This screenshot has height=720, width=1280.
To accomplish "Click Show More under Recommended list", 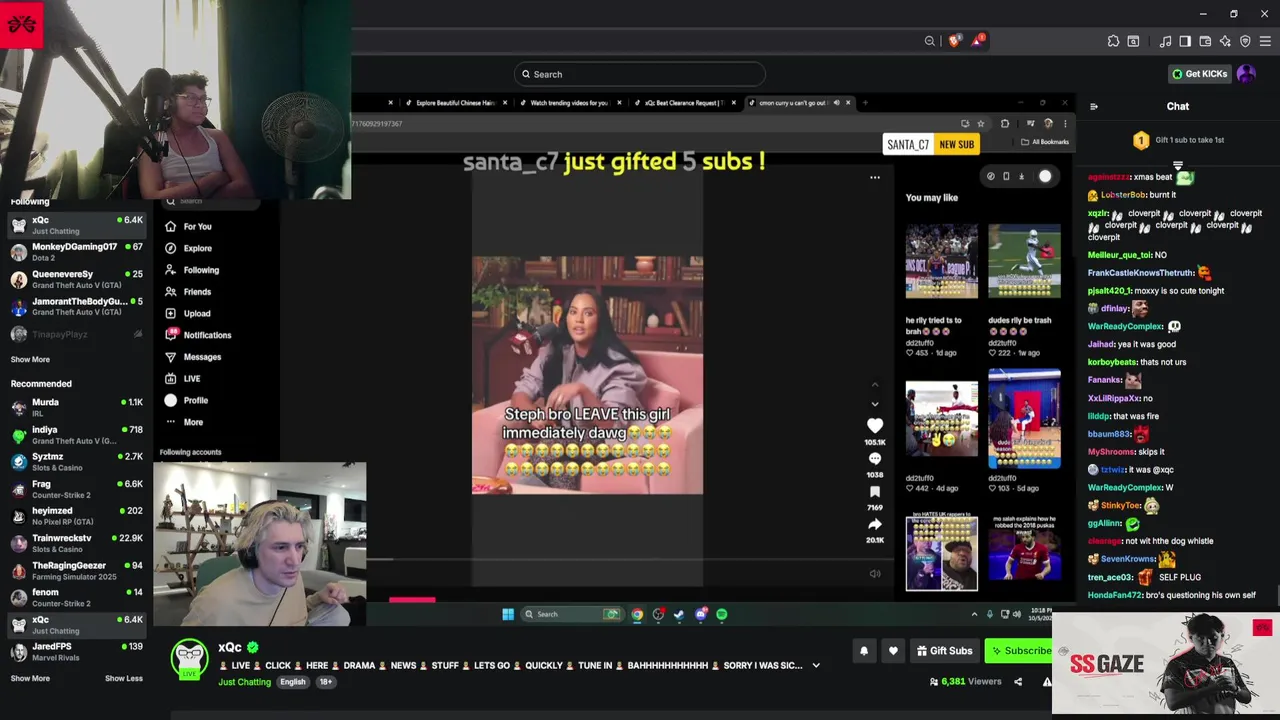I will [30, 678].
